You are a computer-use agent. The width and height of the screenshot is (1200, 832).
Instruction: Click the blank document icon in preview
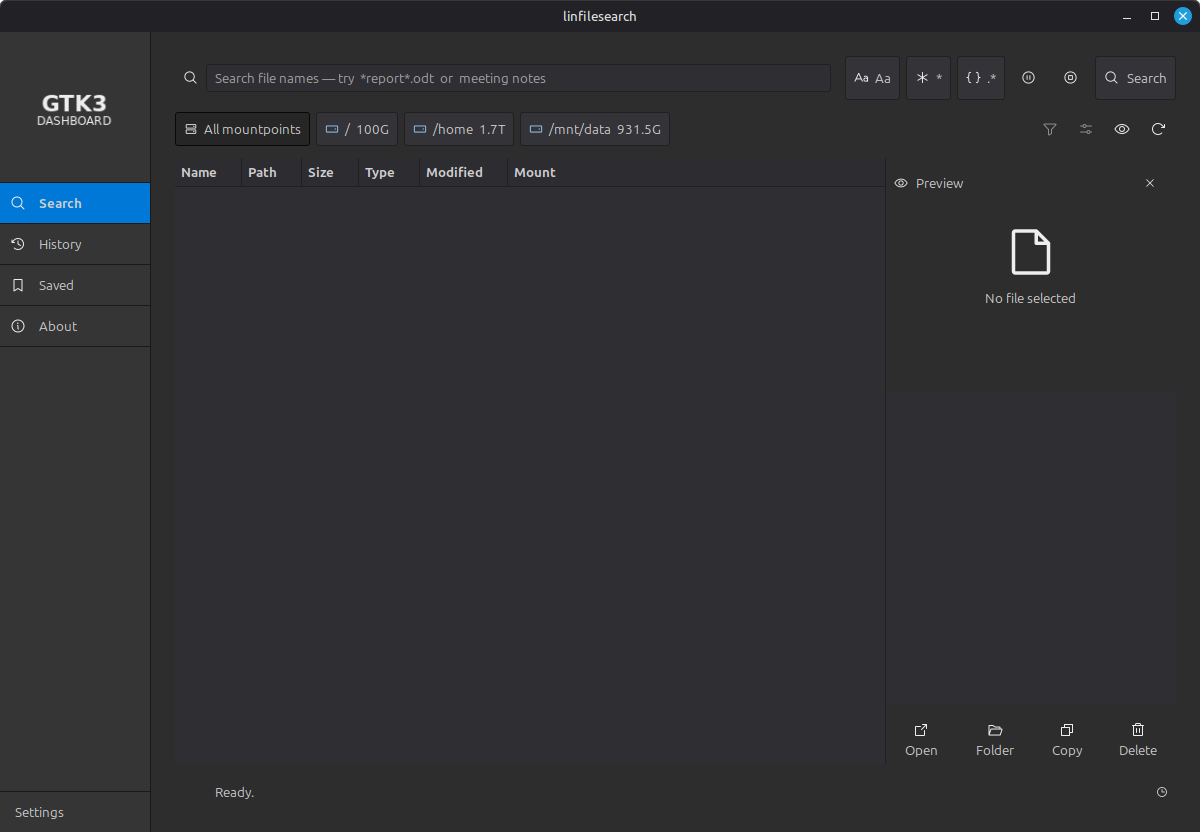(1030, 252)
